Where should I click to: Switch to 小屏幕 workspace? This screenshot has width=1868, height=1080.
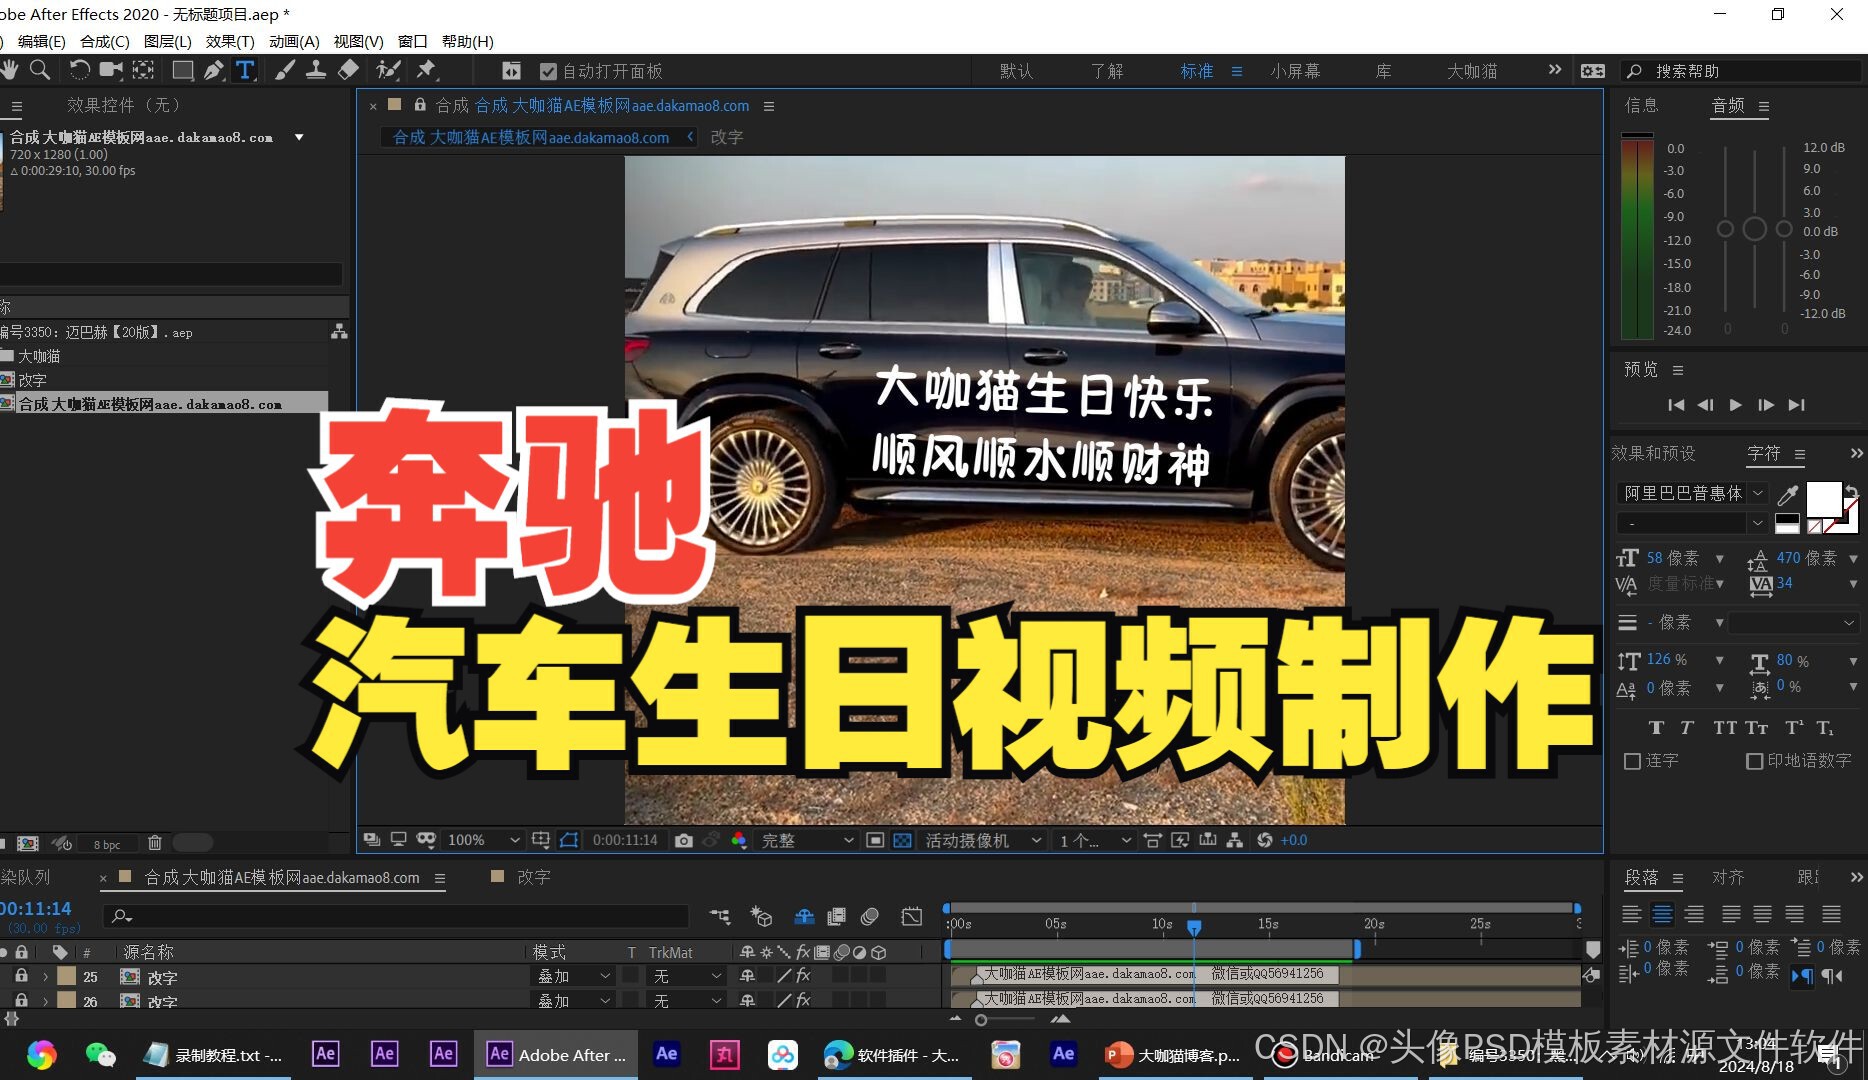tap(1295, 71)
